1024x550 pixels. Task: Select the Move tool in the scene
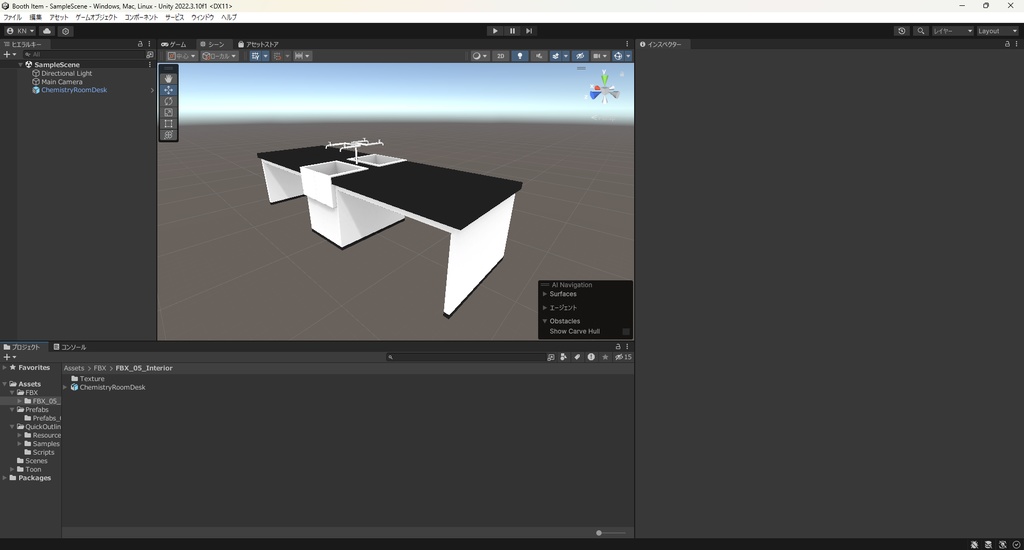click(x=168, y=89)
